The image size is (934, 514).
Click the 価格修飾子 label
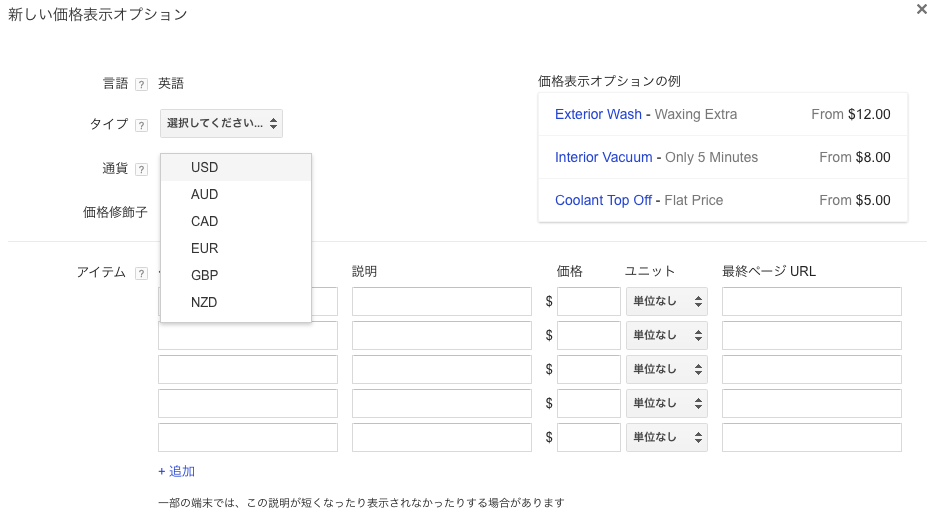pyautogui.click(x=115, y=212)
